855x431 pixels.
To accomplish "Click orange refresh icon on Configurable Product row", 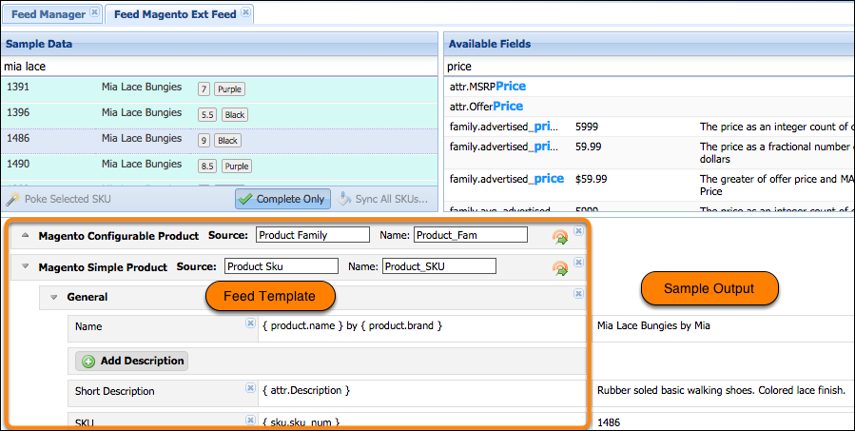I will (560, 237).
